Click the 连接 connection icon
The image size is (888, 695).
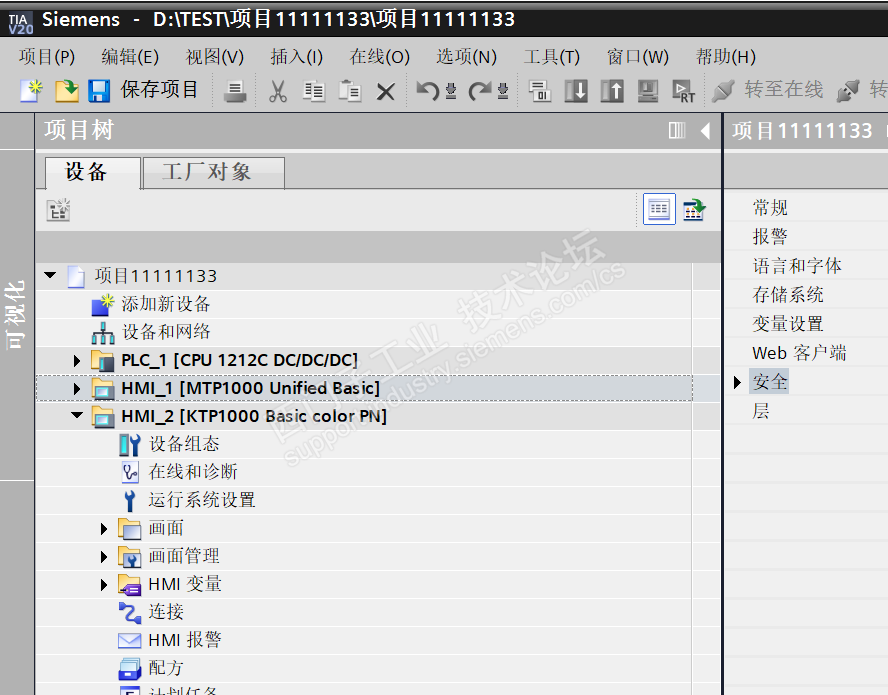130,612
